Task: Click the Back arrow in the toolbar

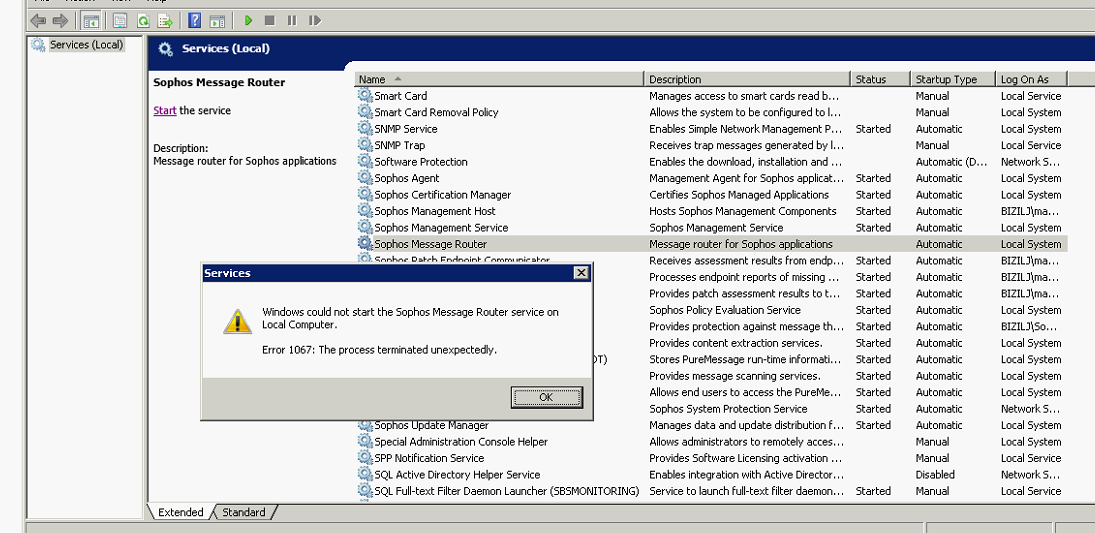Action: 38,21
